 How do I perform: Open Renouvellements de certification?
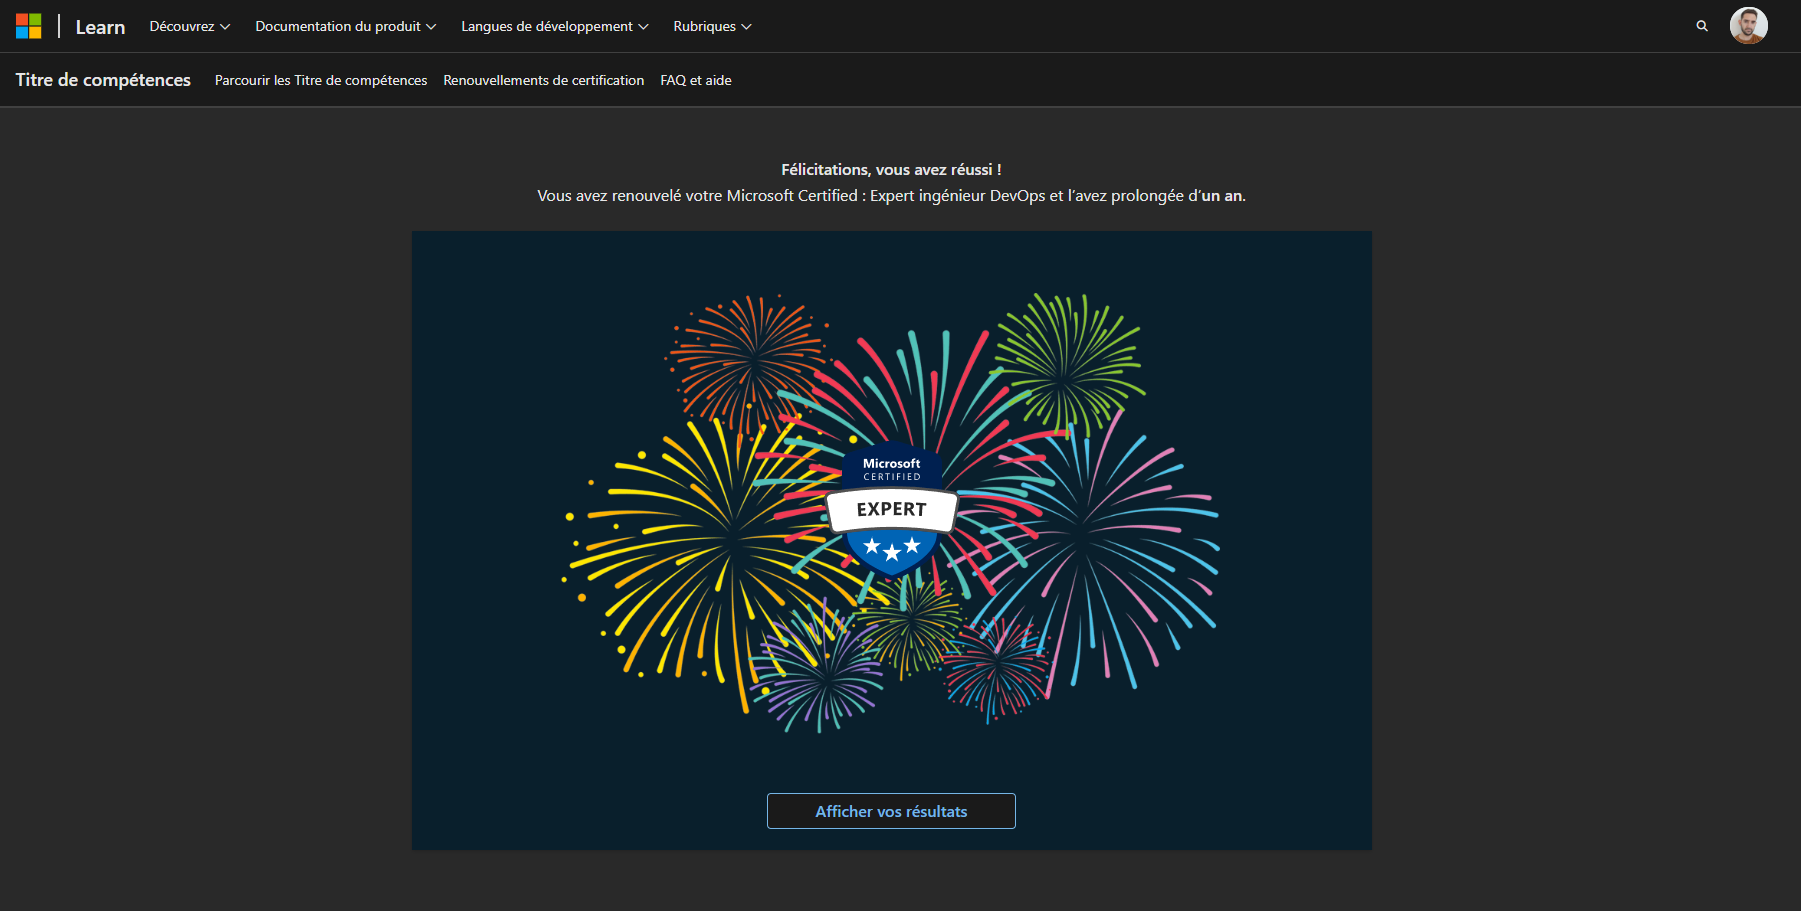coord(544,80)
